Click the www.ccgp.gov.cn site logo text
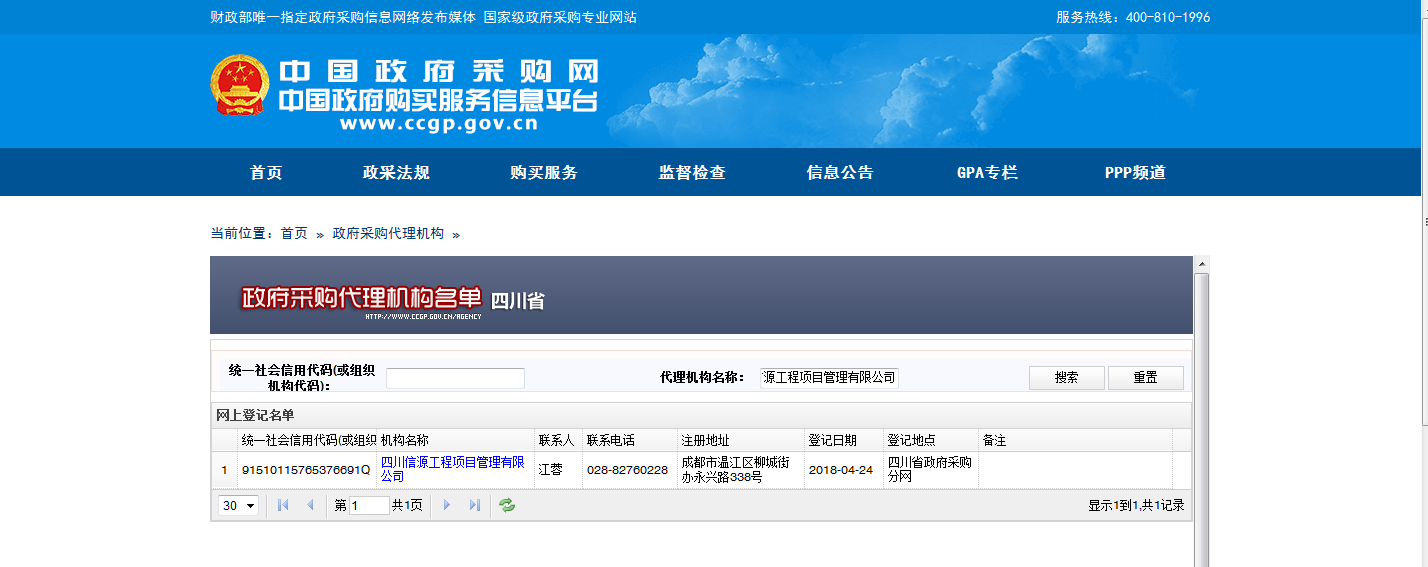This screenshot has width=1428, height=567. (x=439, y=125)
